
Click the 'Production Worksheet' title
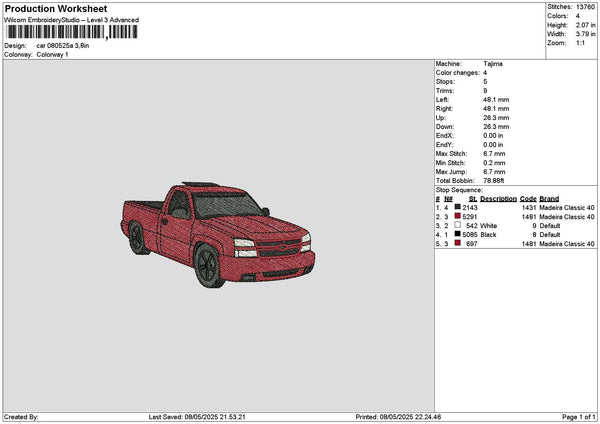click(x=56, y=8)
